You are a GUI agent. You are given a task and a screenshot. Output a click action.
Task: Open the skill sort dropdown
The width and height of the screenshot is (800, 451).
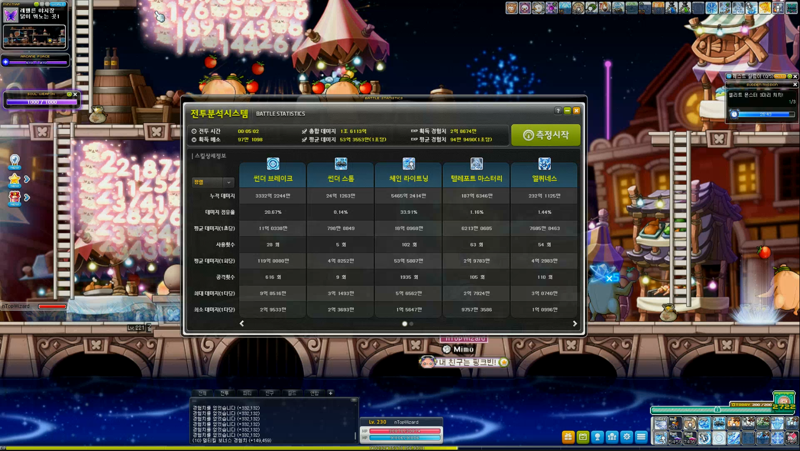pos(213,182)
